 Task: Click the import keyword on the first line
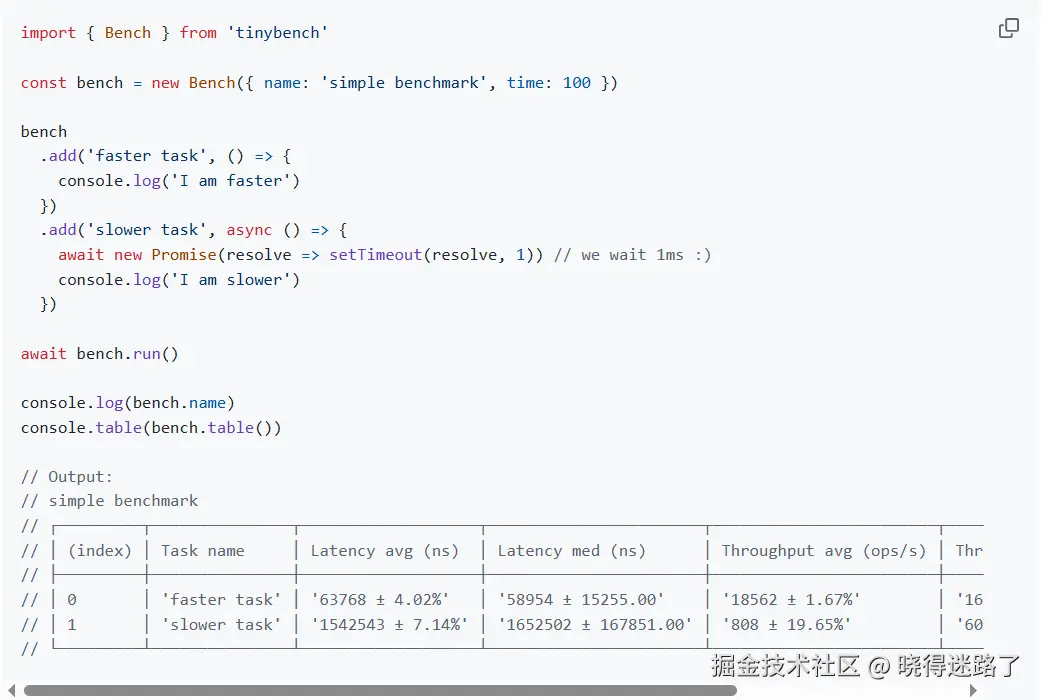pyautogui.click(x=49, y=33)
